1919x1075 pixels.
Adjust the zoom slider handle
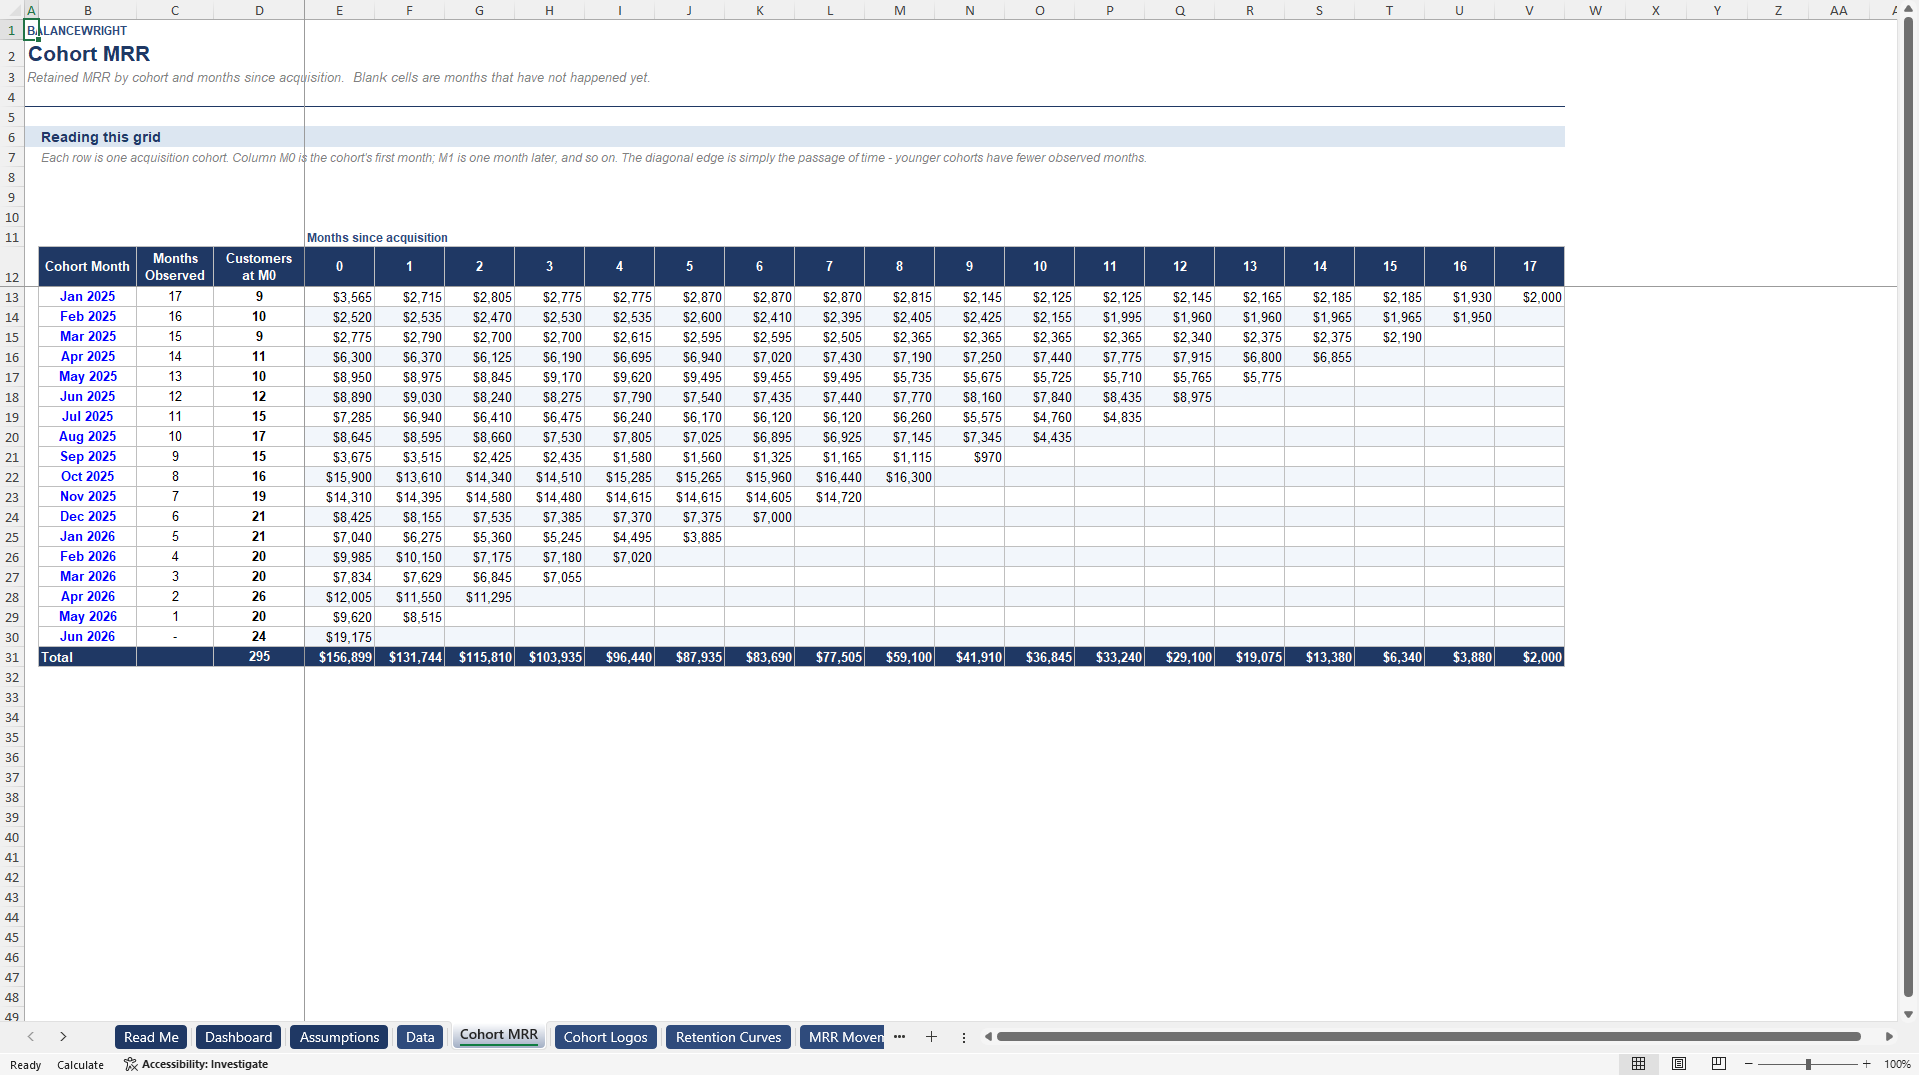pos(1808,1064)
